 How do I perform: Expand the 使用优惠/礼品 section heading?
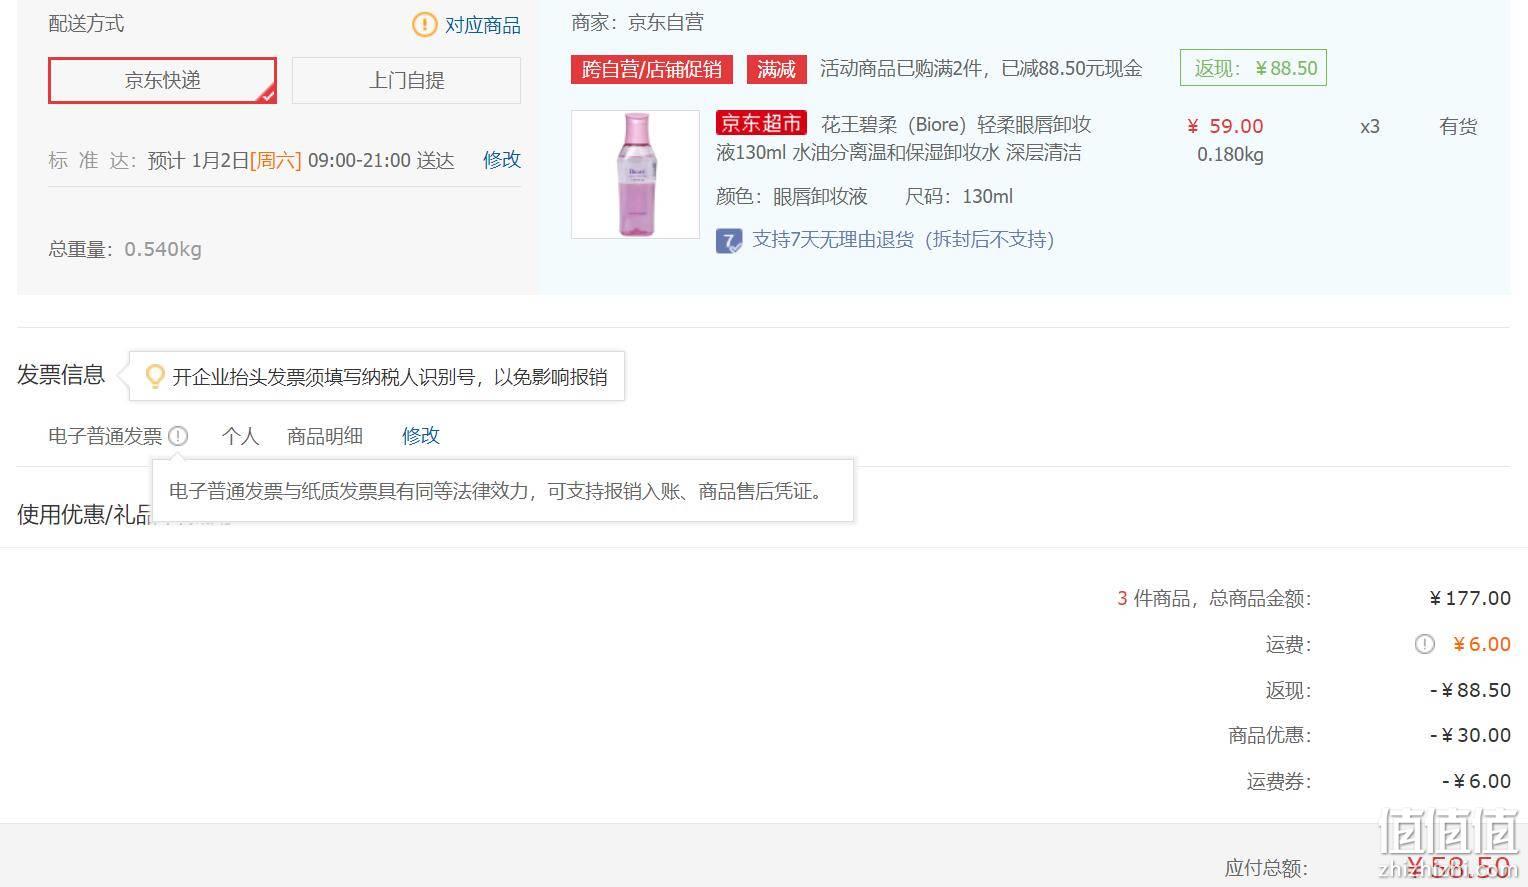click(85, 515)
